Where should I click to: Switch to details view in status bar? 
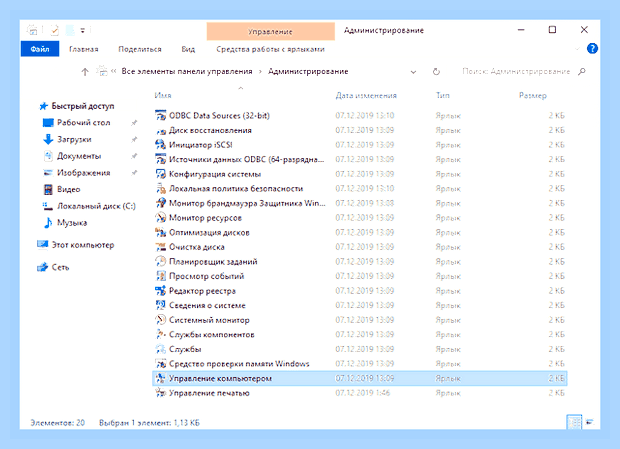click(574, 422)
